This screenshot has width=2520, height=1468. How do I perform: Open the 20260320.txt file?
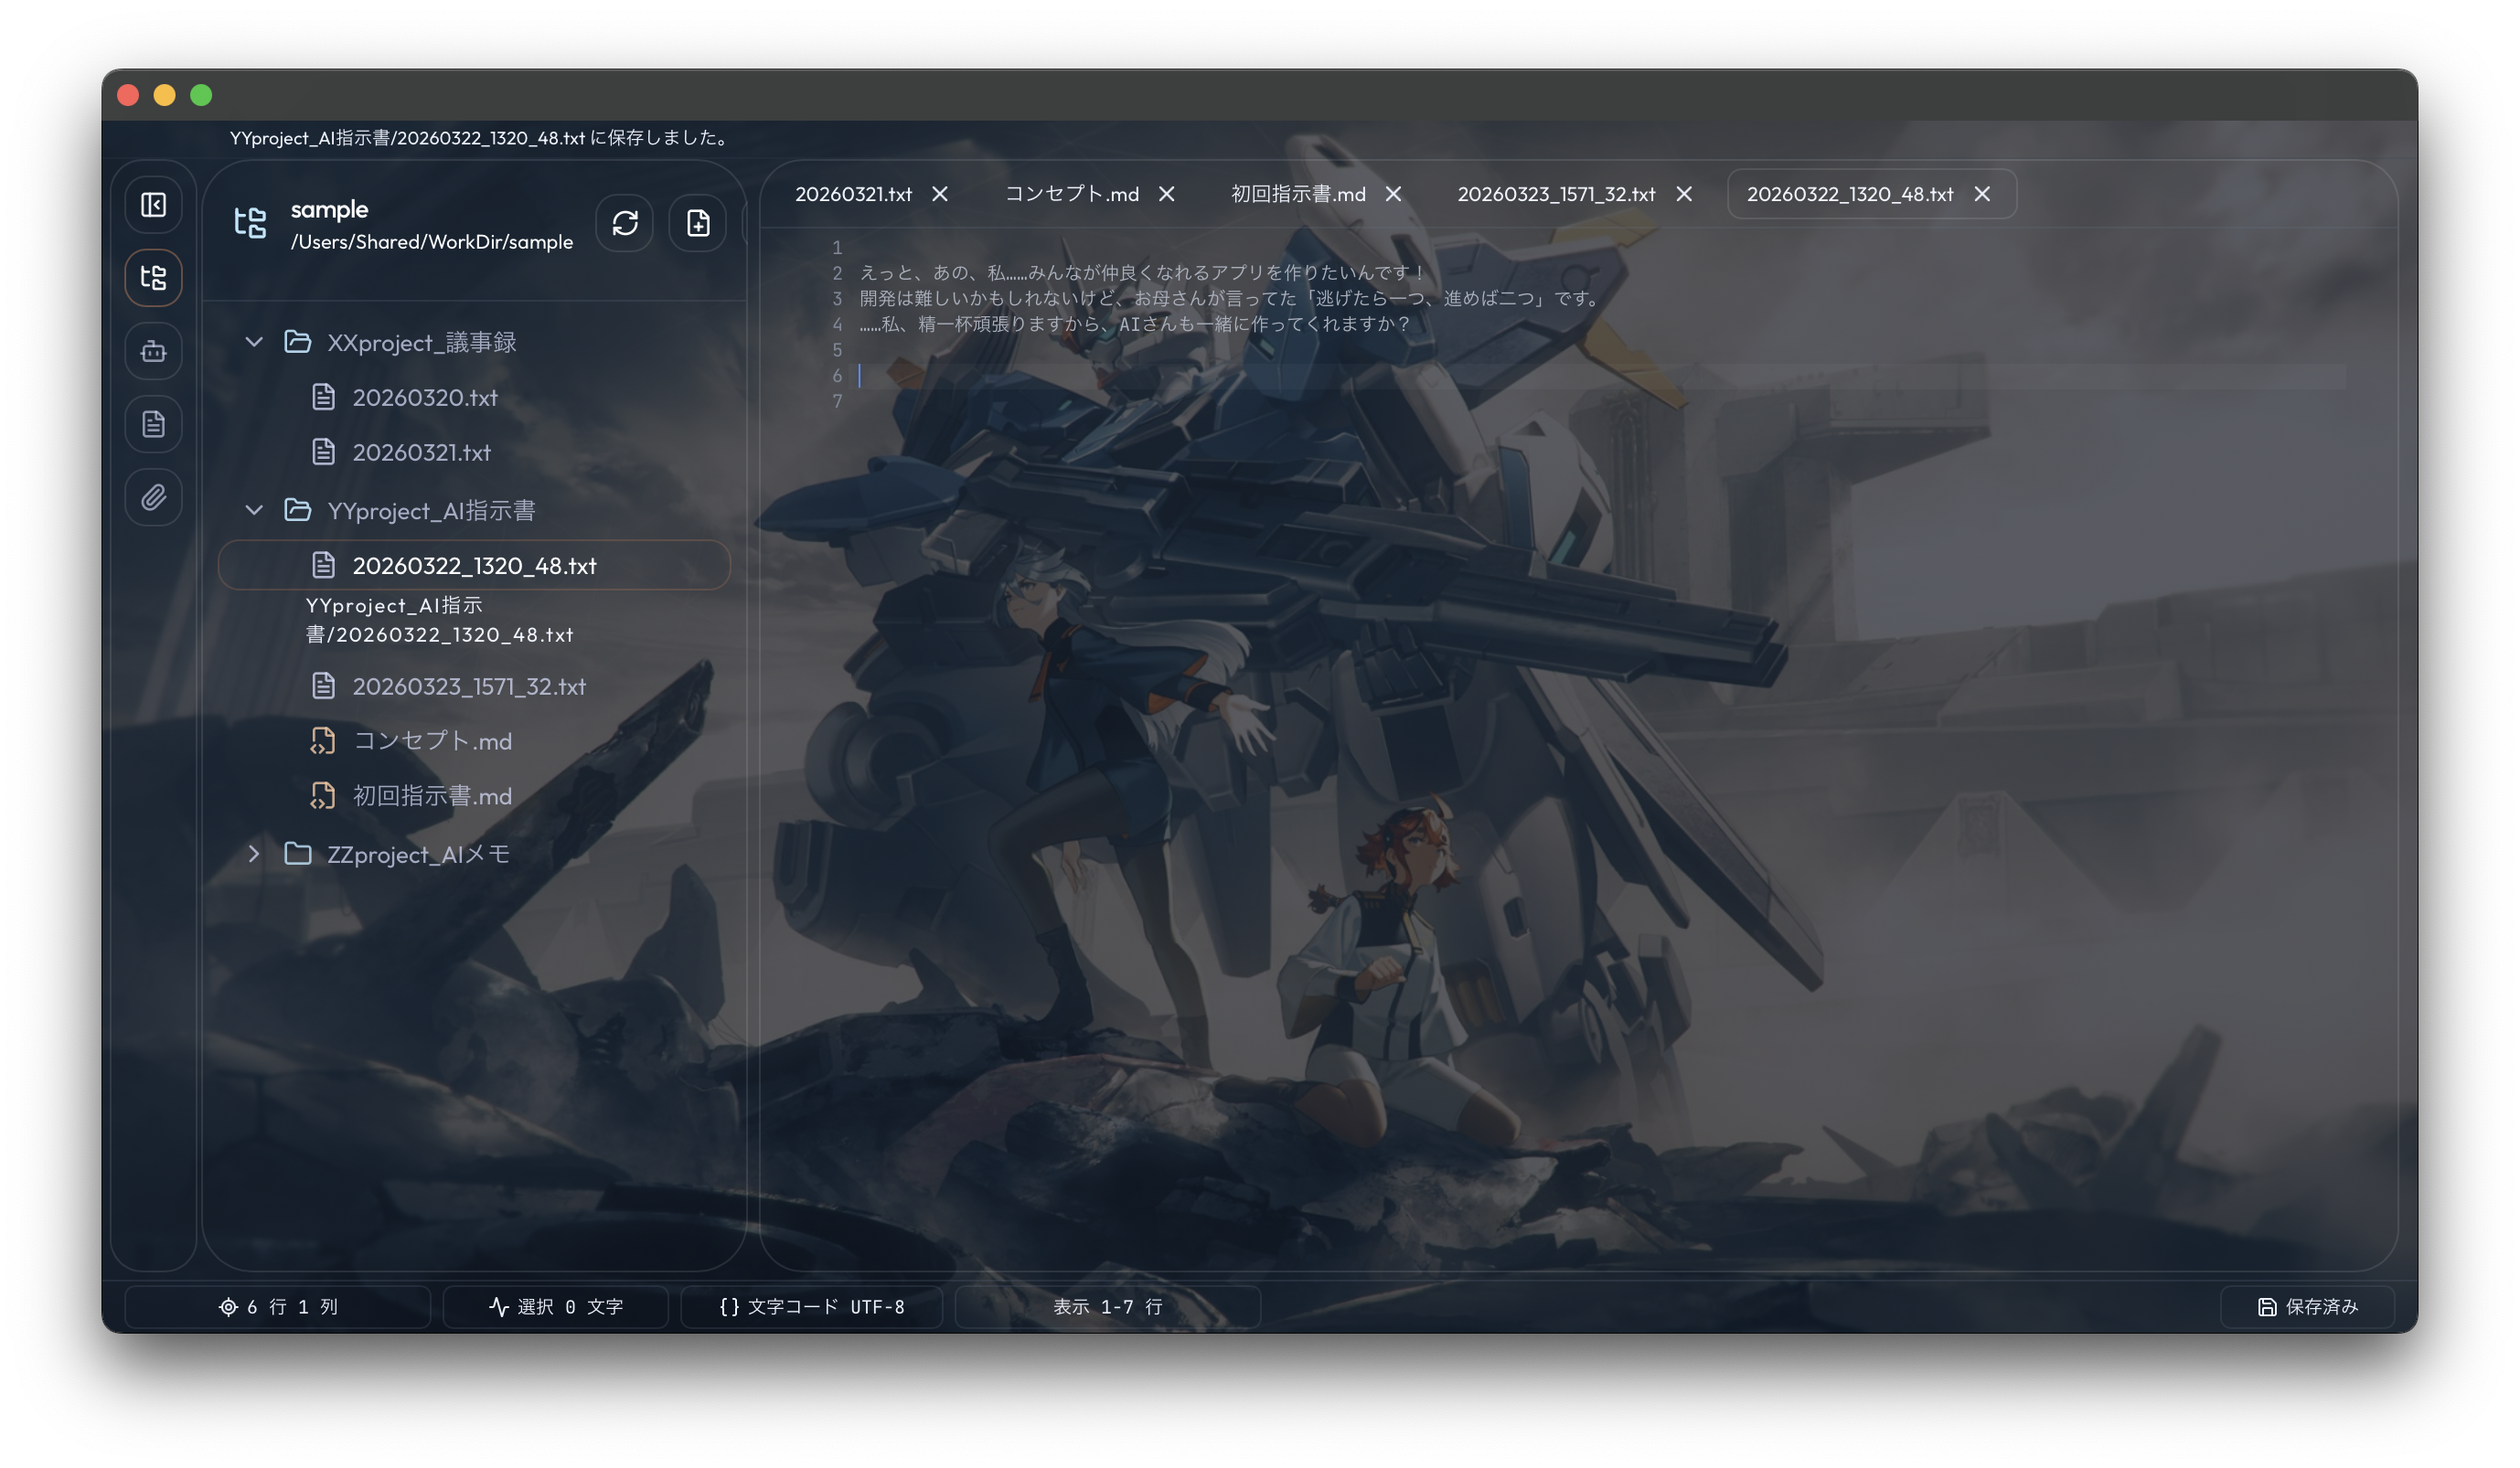point(425,396)
